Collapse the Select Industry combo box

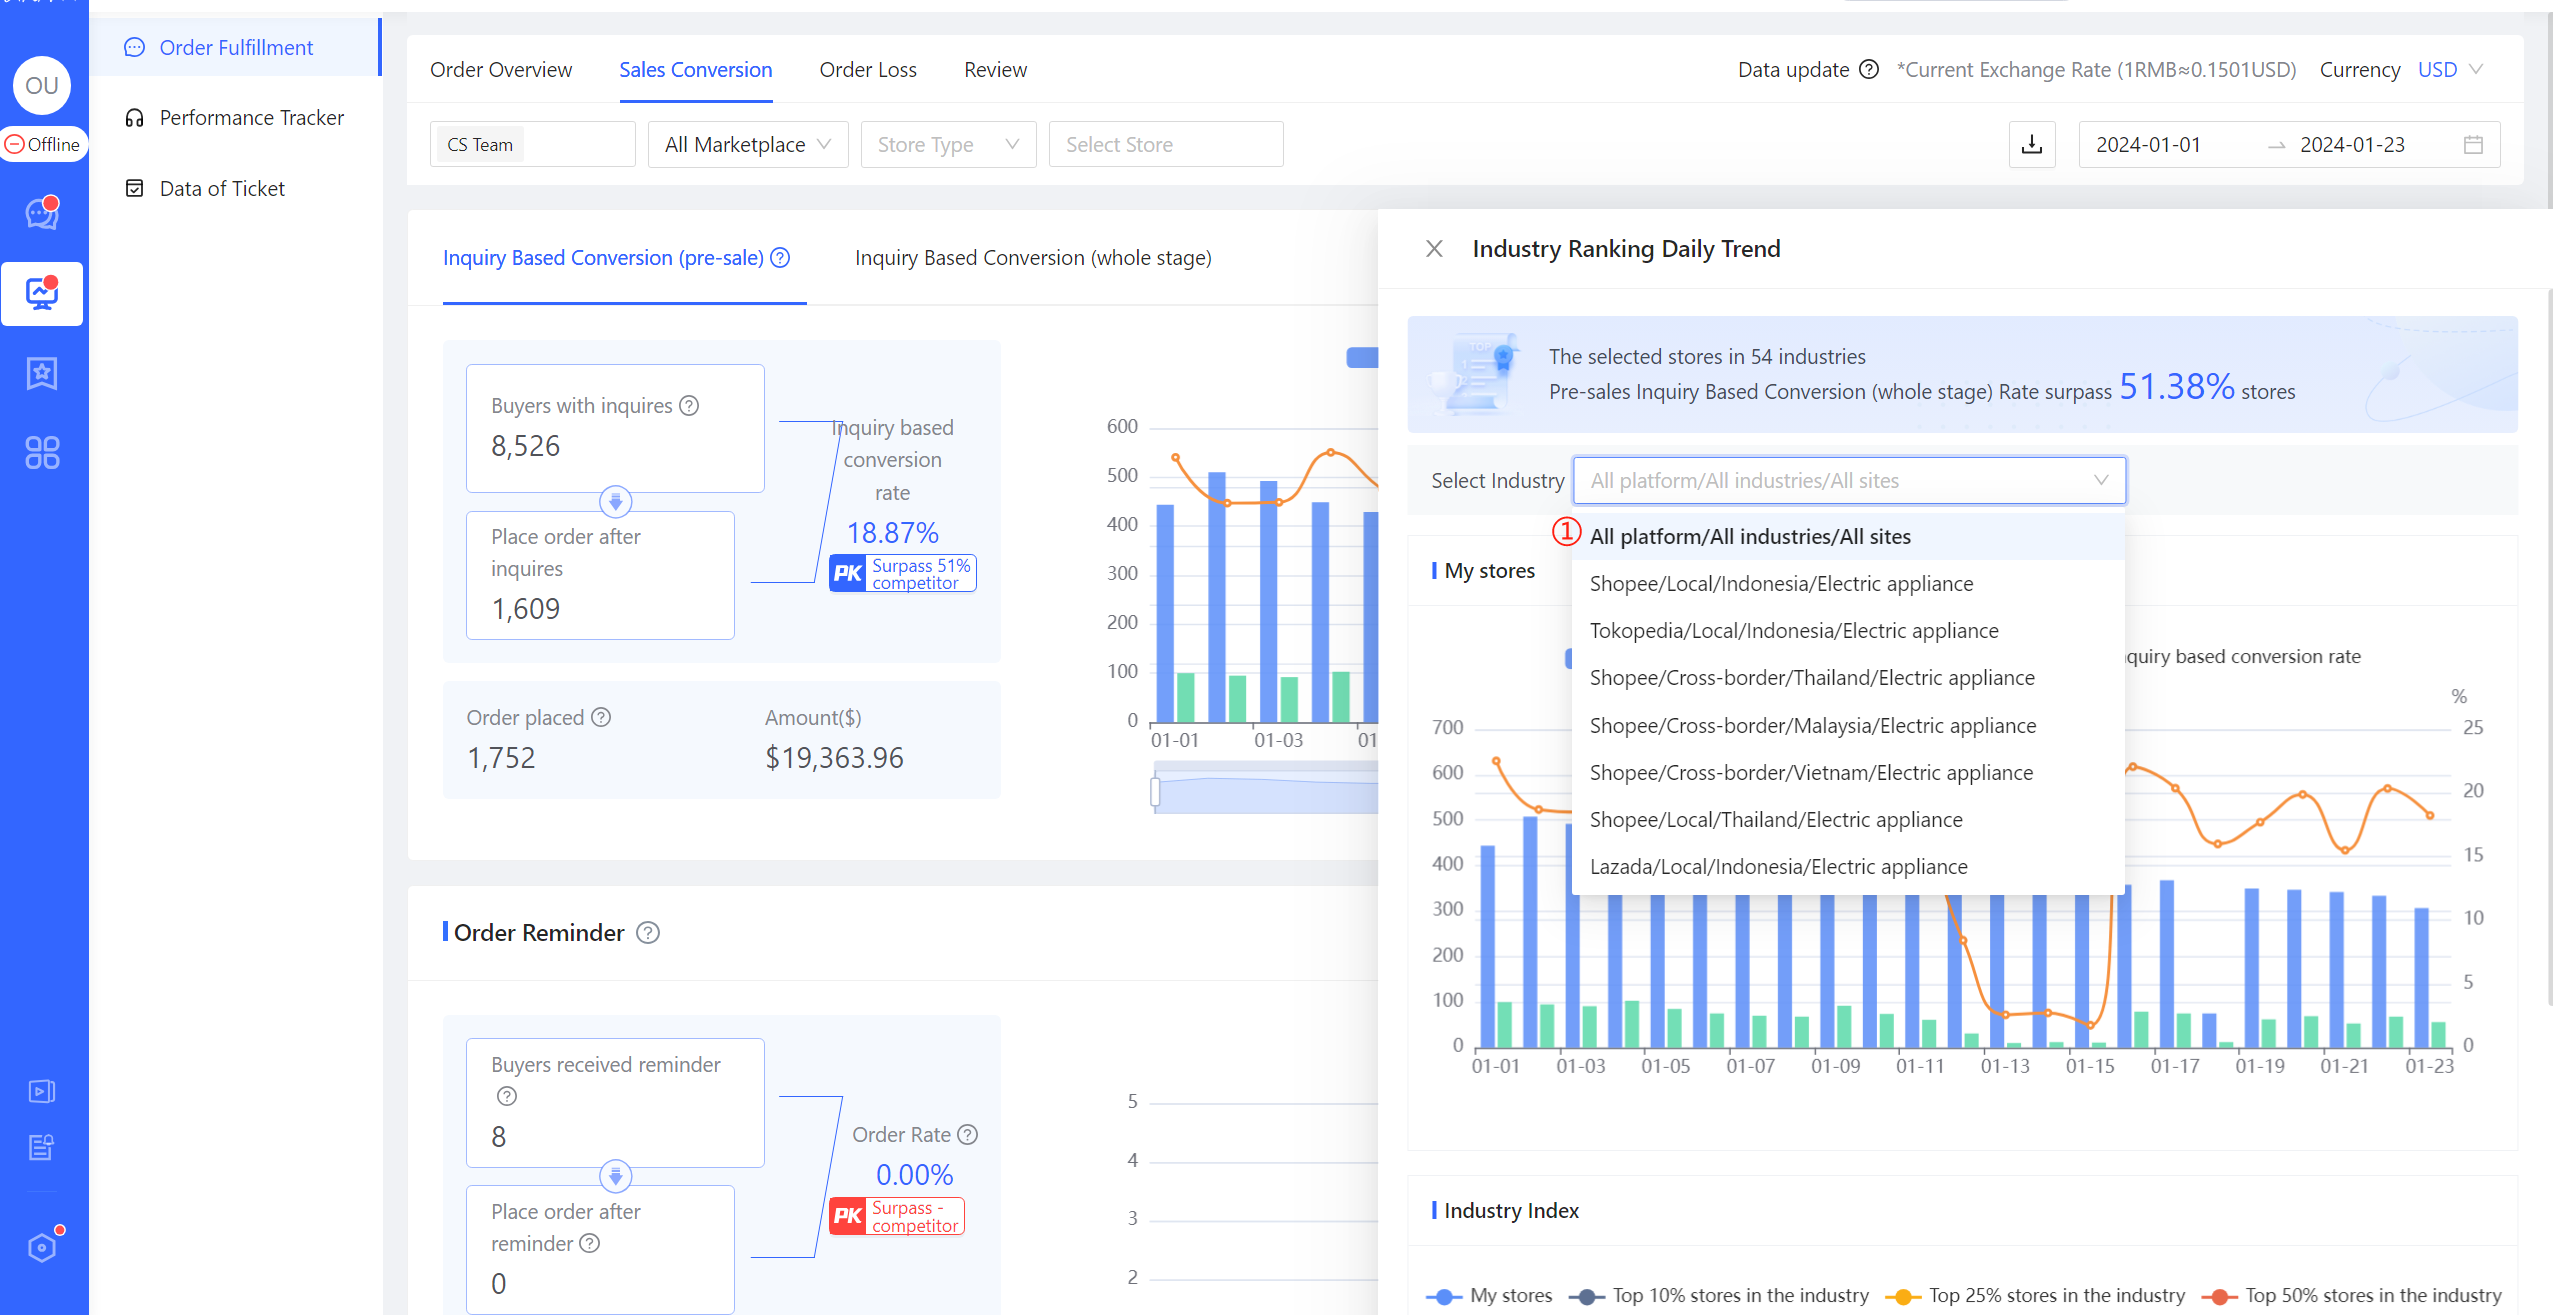[x=1849, y=481]
